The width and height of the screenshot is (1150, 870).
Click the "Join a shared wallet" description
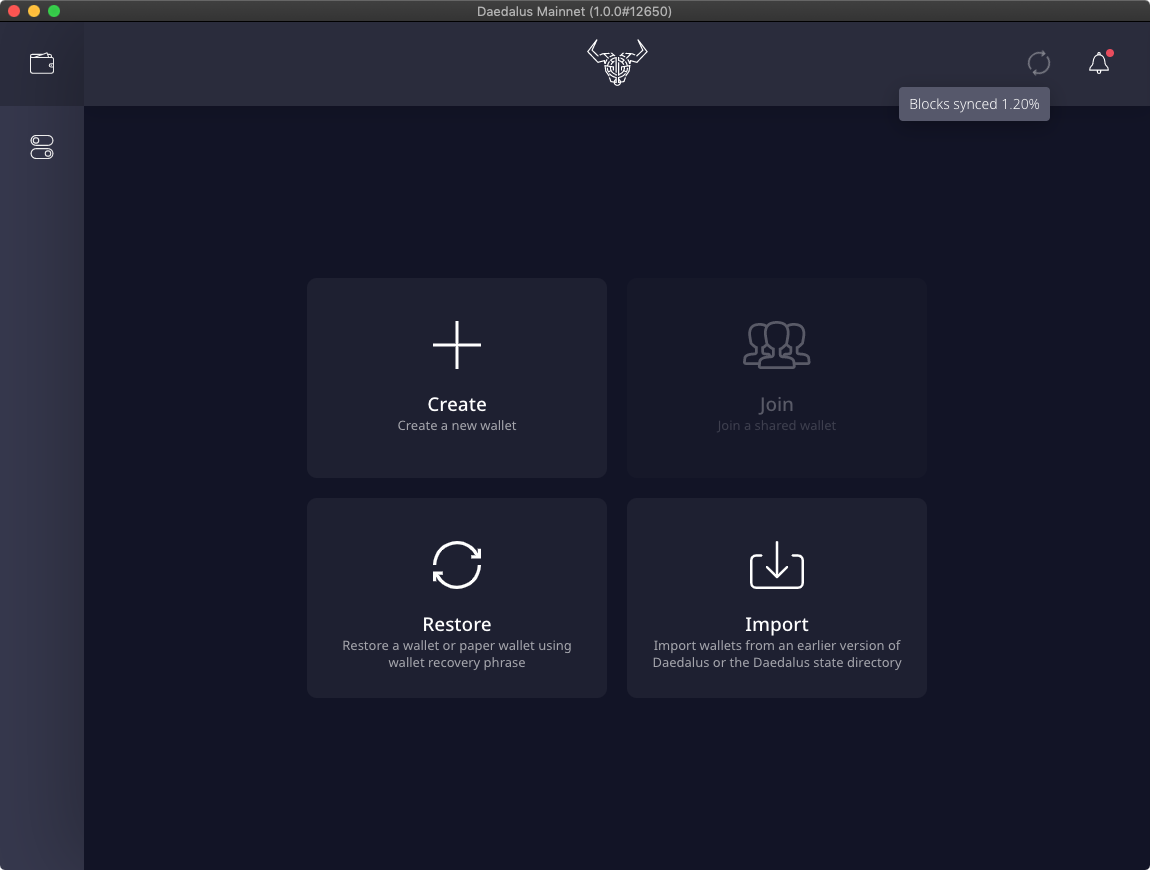coord(776,426)
